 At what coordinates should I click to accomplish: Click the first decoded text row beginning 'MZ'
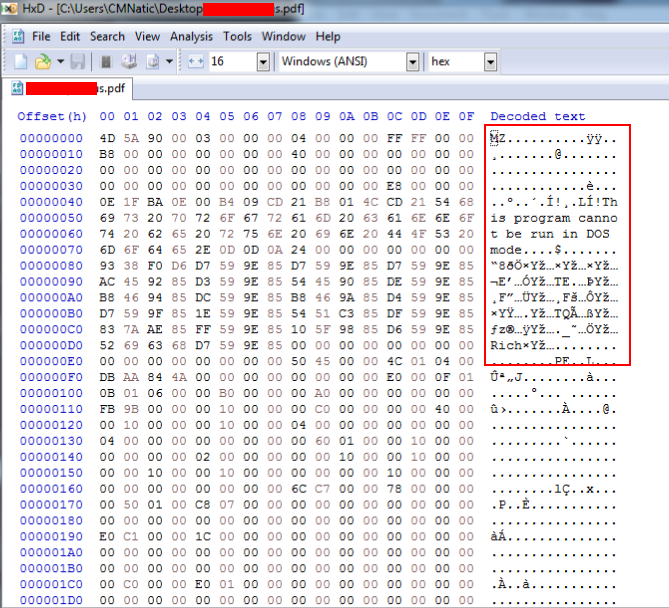pyautogui.click(x=554, y=138)
